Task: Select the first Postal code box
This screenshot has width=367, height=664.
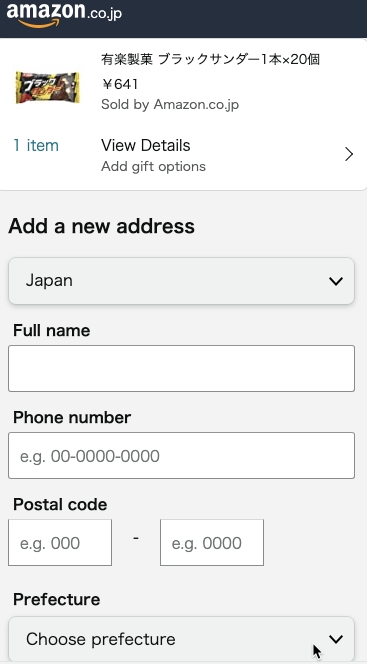Action: [60, 542]
